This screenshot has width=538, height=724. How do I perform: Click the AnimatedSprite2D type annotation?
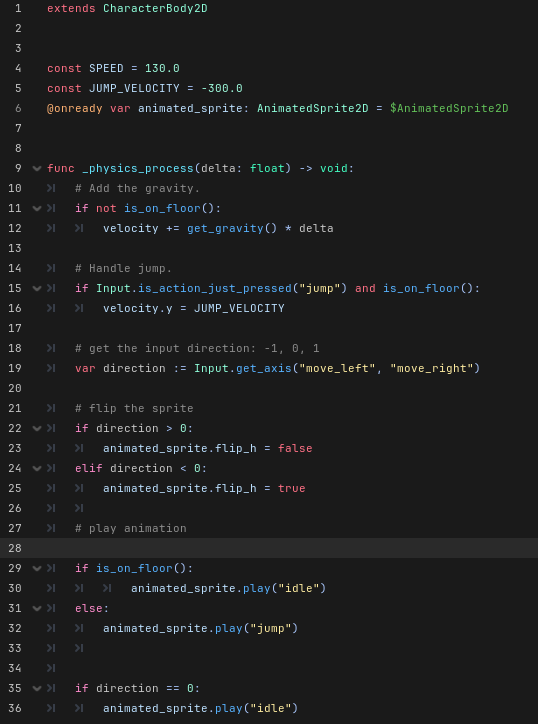[313, 109]
